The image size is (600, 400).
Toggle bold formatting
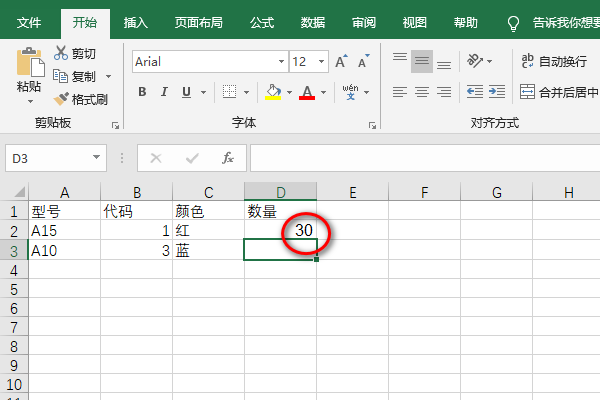[142, 92]
